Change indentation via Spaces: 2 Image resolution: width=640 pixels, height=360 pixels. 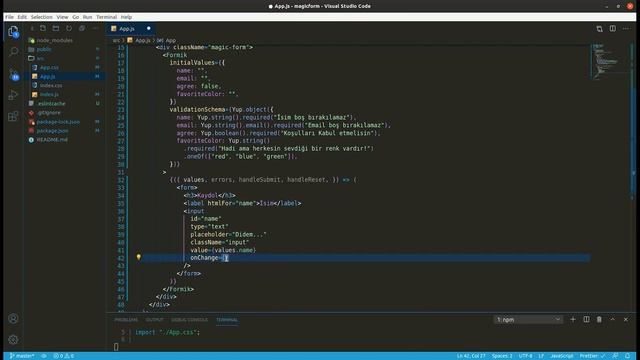[502, 356]
